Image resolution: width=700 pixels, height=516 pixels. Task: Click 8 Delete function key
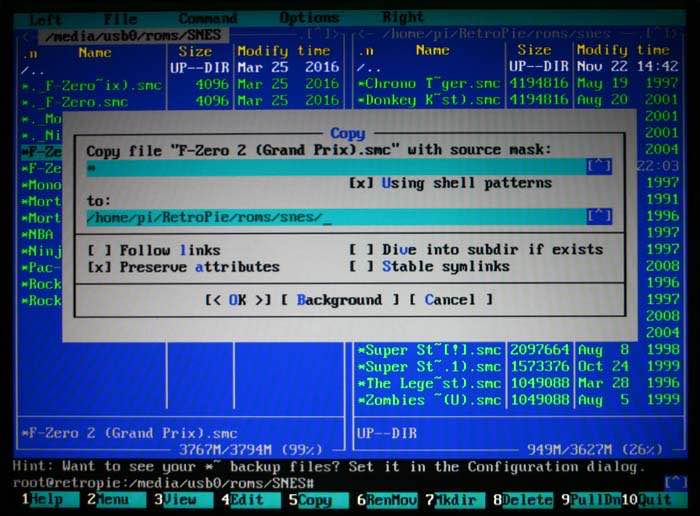click(523, 499)
